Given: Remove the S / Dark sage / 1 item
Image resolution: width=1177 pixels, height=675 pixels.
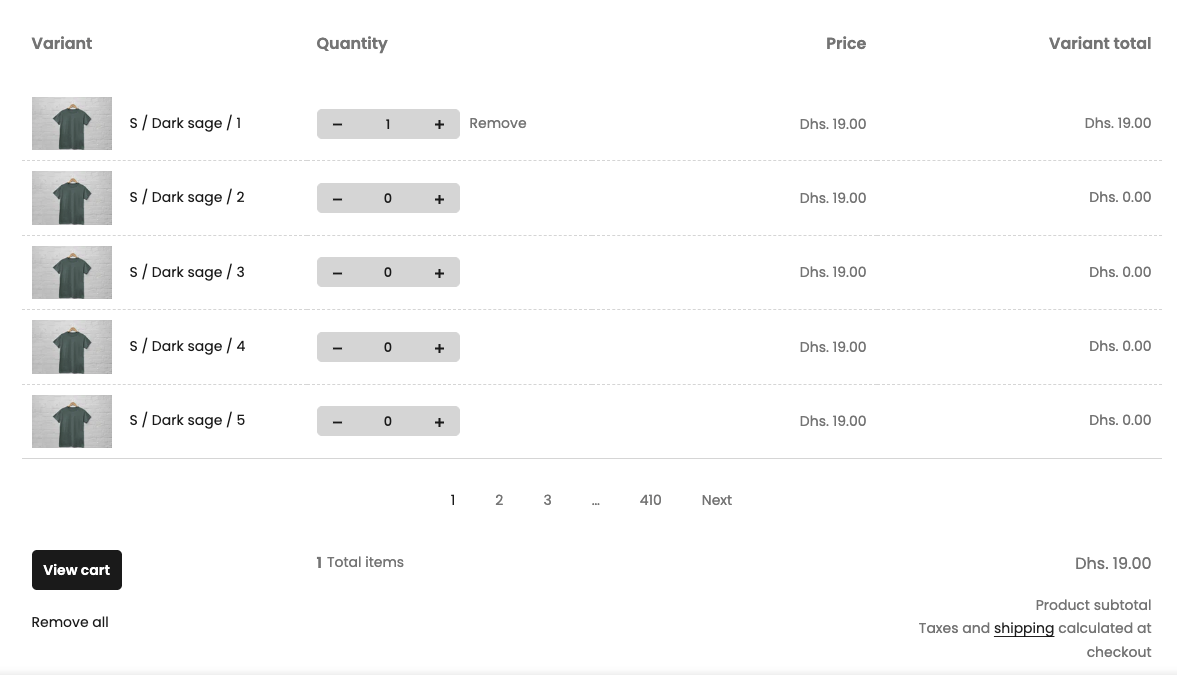Looking at the screenshot, I should click(x=497, y=123).
